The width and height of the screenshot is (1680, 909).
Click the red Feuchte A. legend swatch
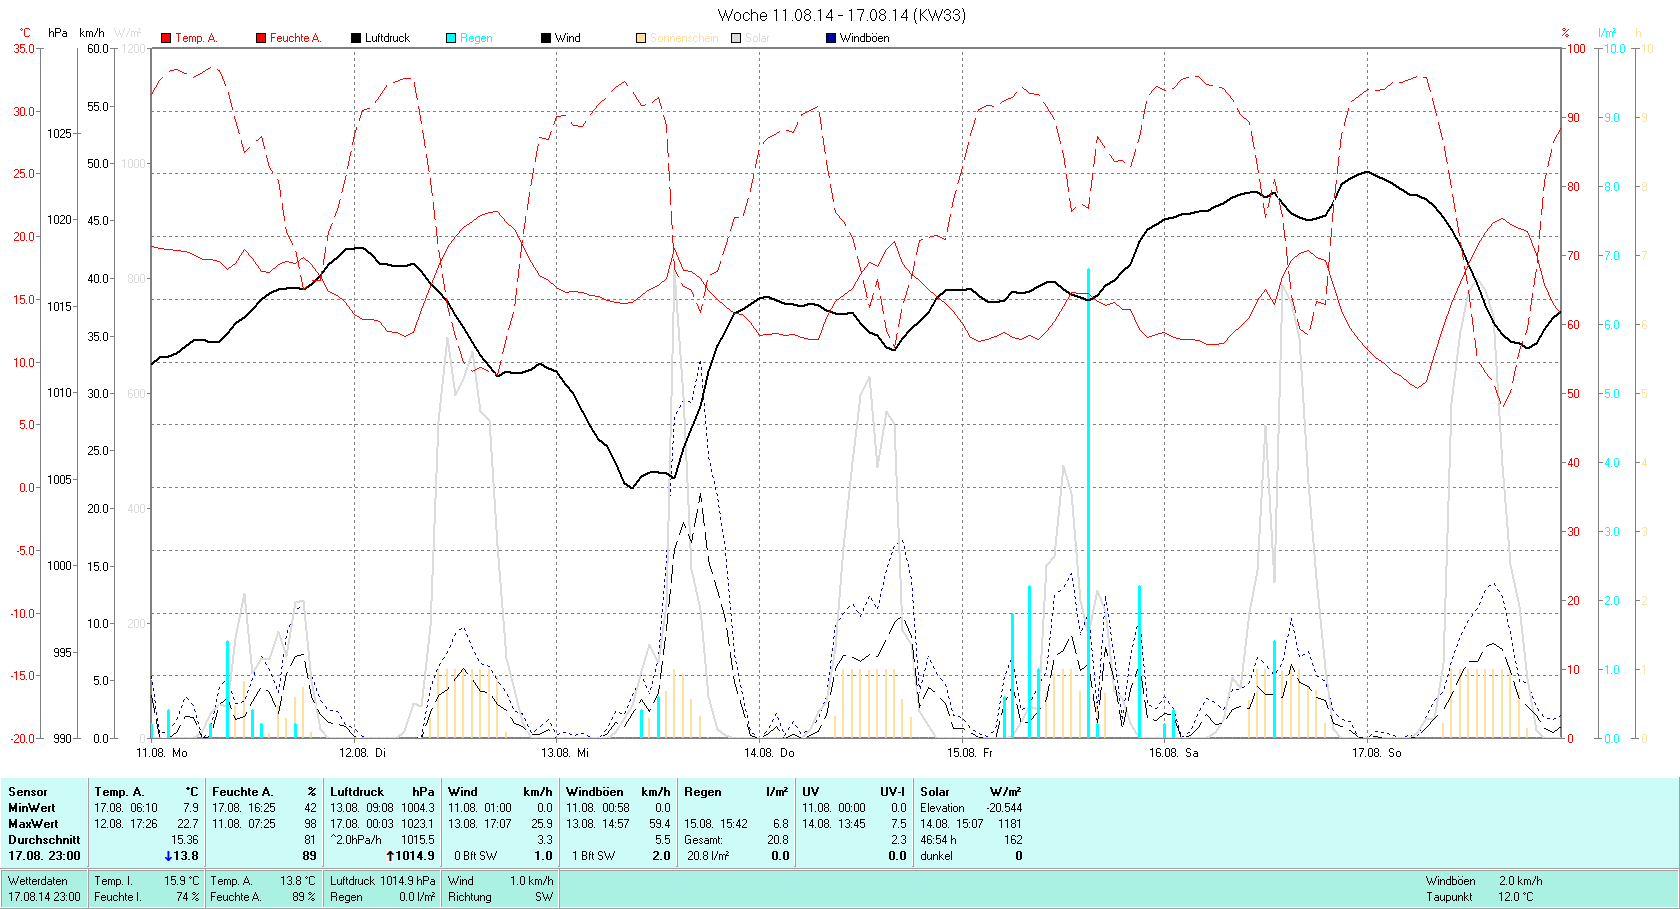coord(261,38)
